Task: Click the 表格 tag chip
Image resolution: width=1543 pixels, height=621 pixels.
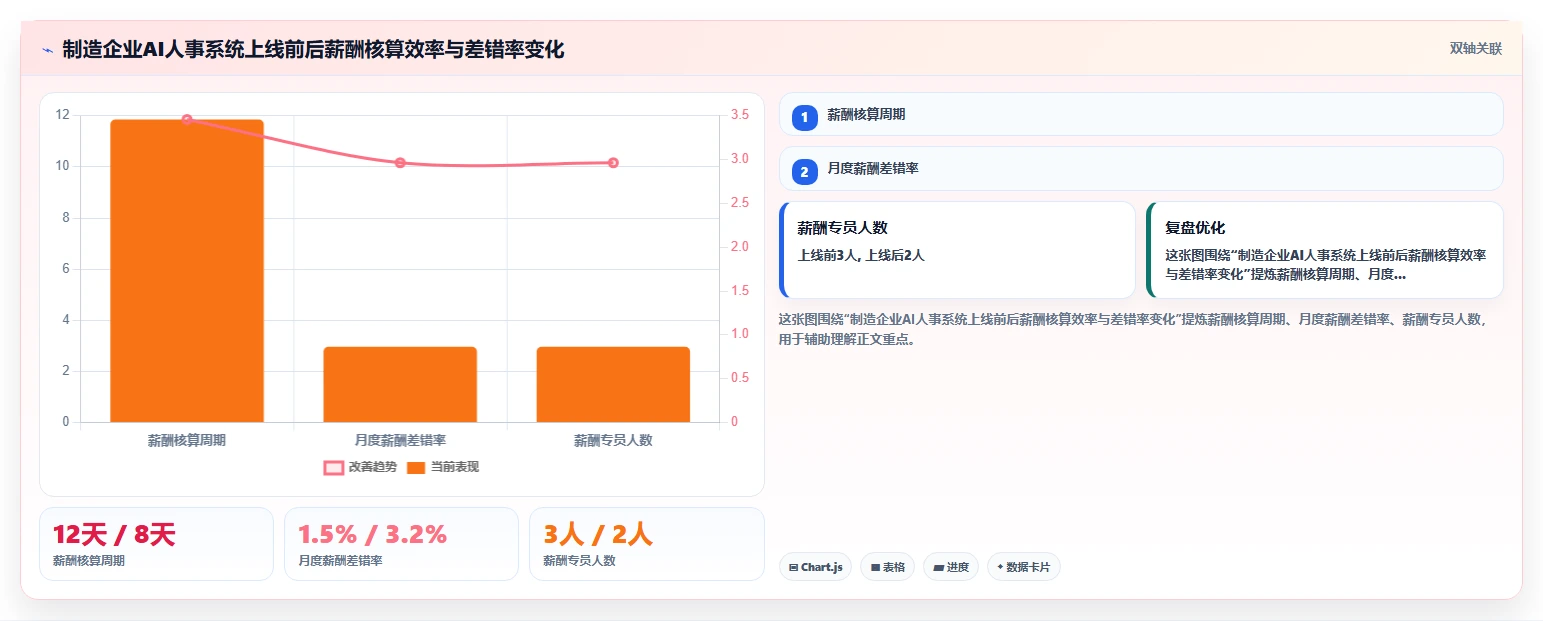Action: (x=887, y=567)
